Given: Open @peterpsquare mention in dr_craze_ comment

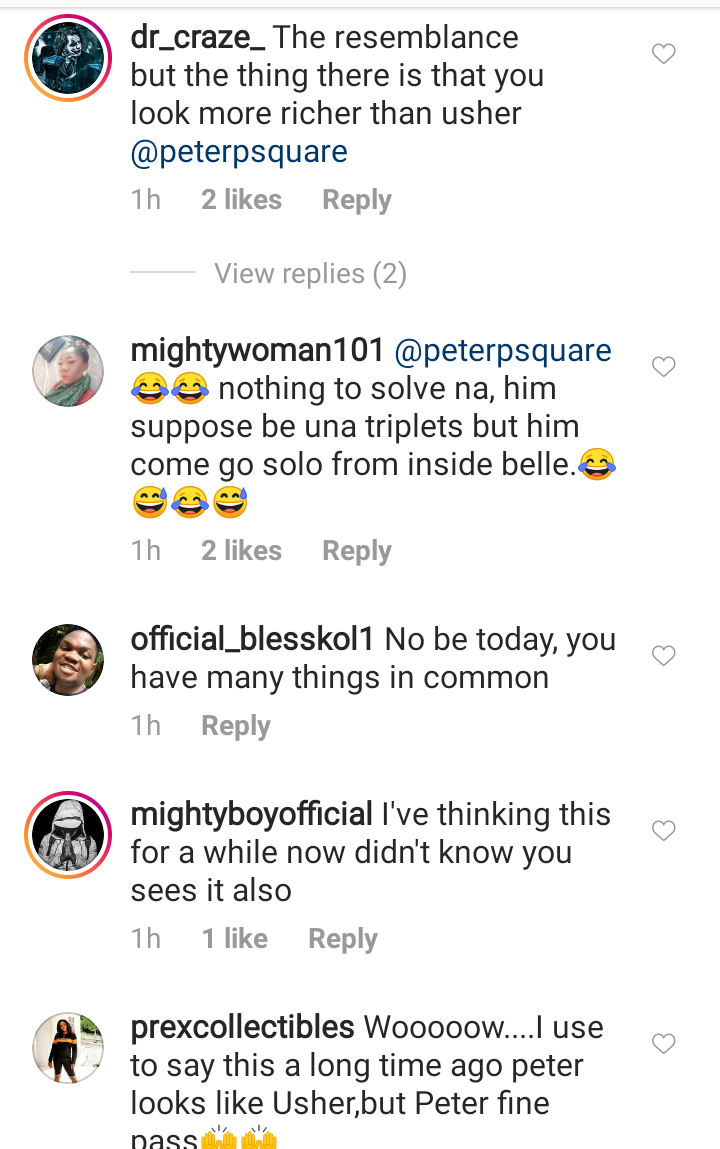Looking at the screenshot, I should pos(239,152).
